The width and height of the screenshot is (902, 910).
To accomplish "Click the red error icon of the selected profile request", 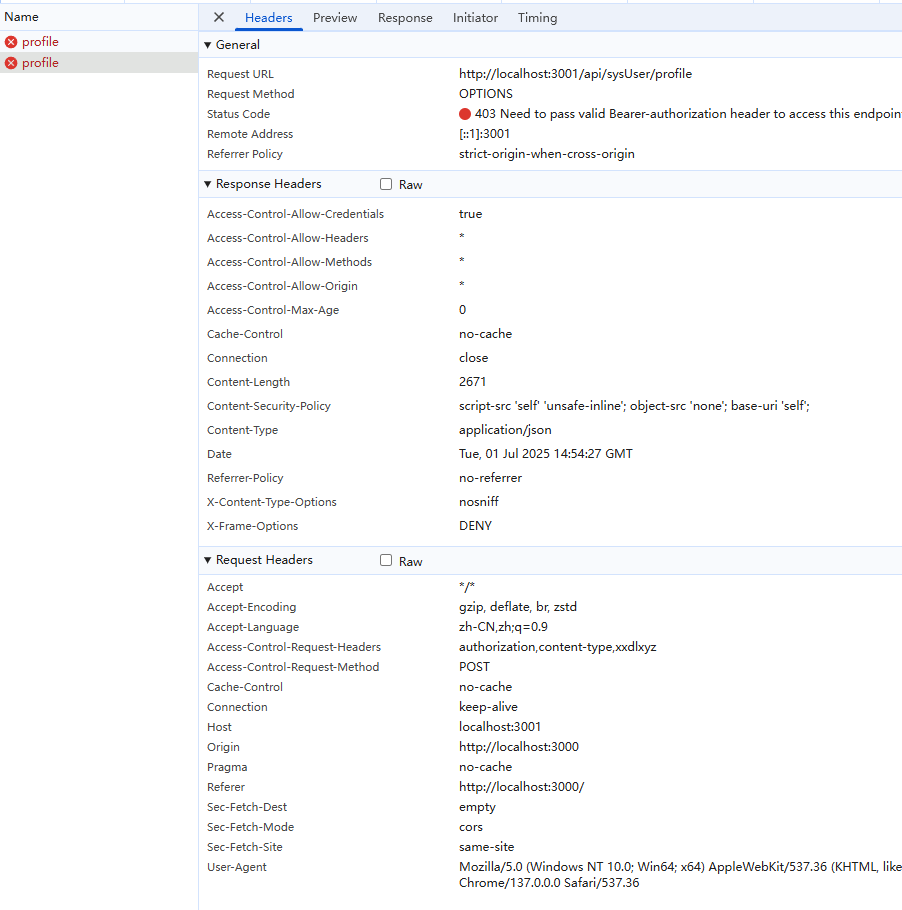I will (x=11, y=63).
